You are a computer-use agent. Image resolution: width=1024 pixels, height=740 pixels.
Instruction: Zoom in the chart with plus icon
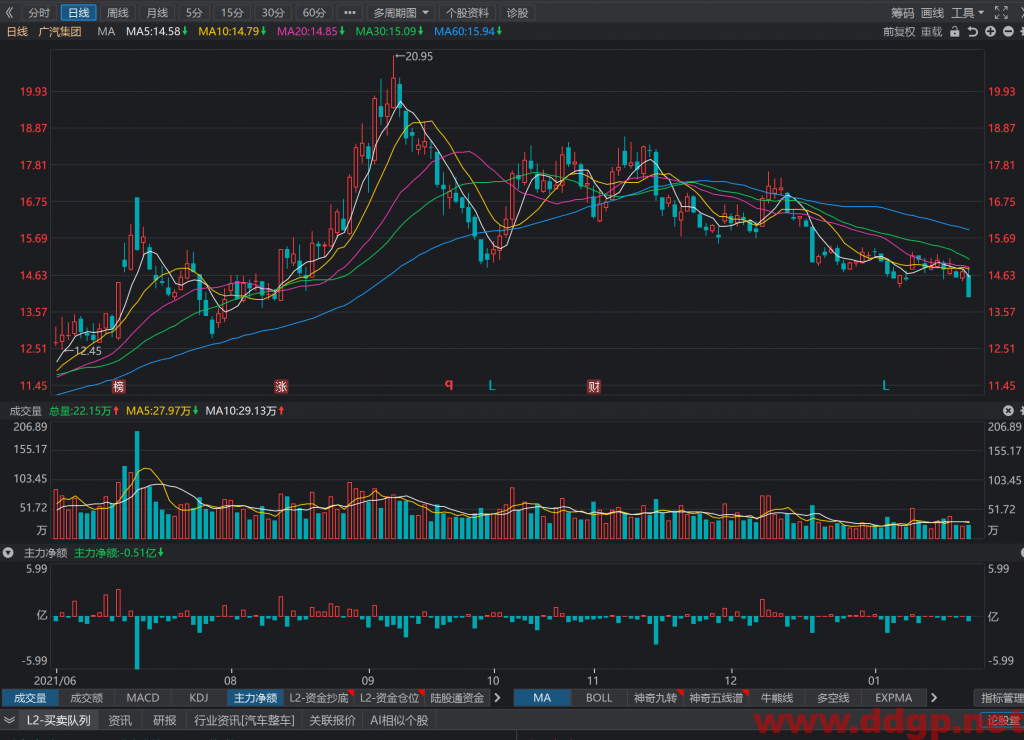(x=991, y=31)
